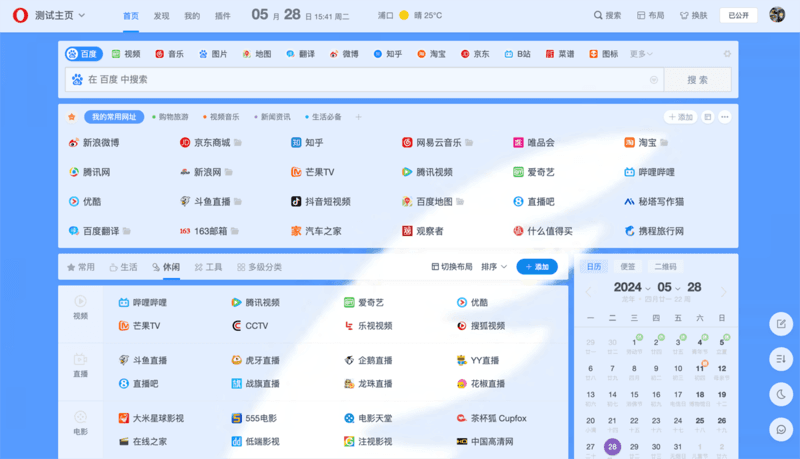Open the 知乎 bookmark

[x=307, y=142]
